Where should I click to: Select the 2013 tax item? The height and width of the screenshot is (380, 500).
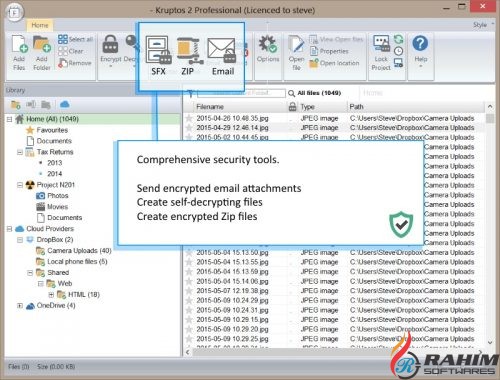(x=55, y=163)
